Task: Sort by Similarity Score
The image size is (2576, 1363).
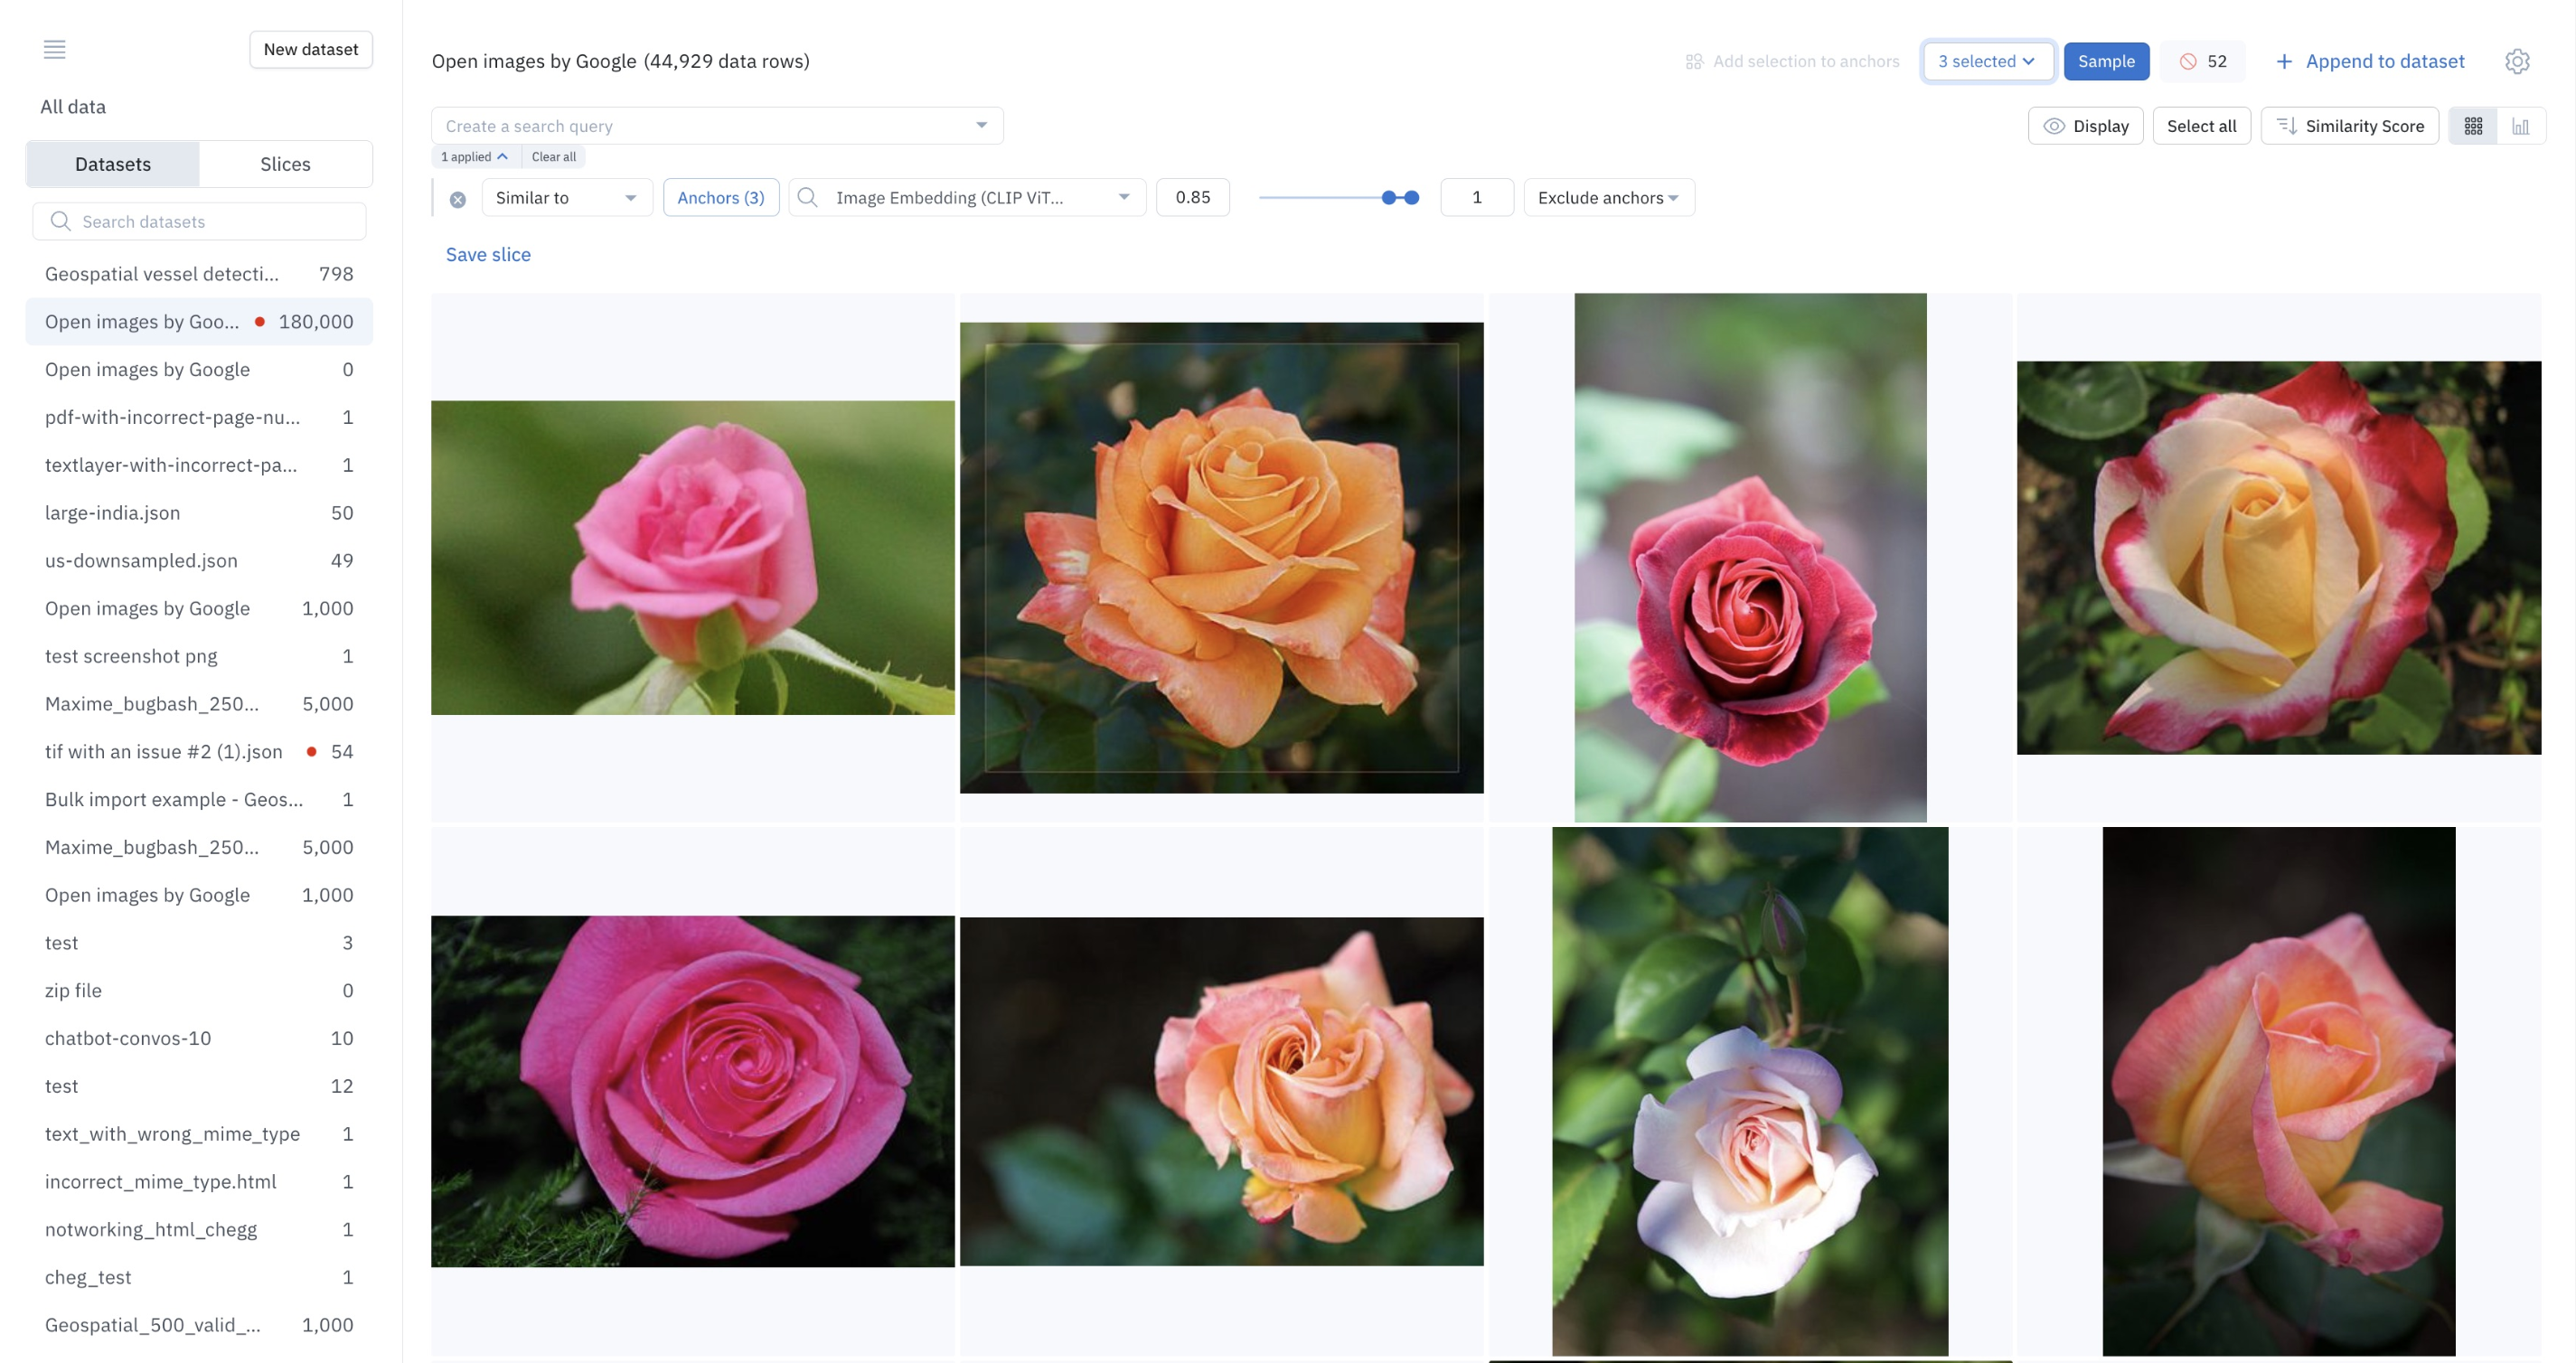Action: tap(2350, 126)
